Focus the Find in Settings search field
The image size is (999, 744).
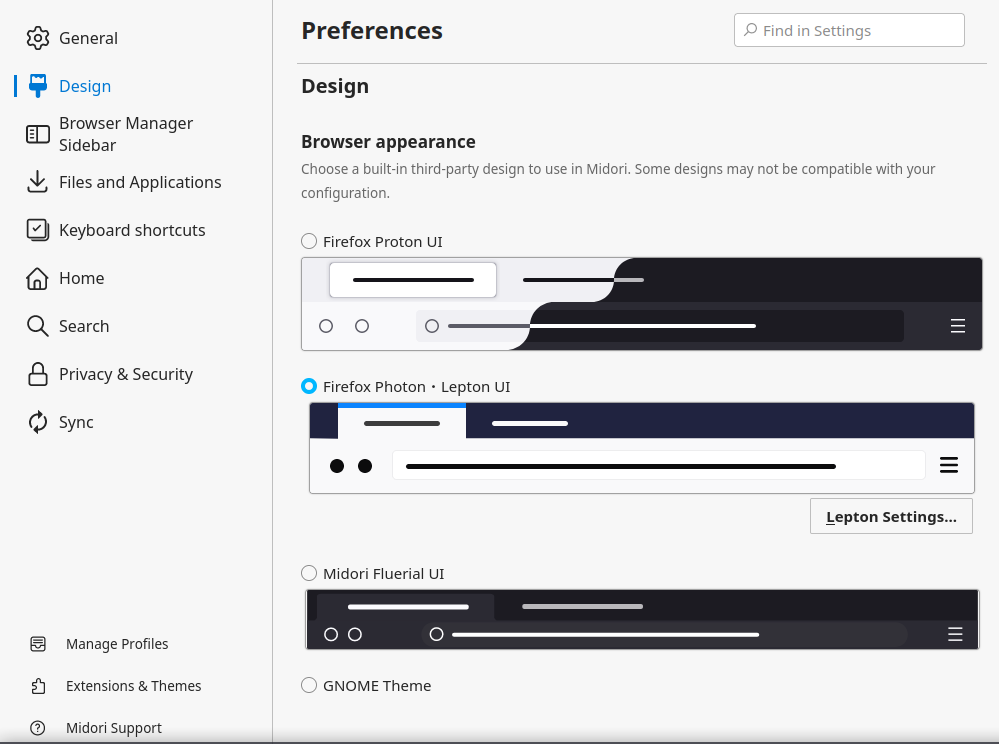(x=849, y=30)
